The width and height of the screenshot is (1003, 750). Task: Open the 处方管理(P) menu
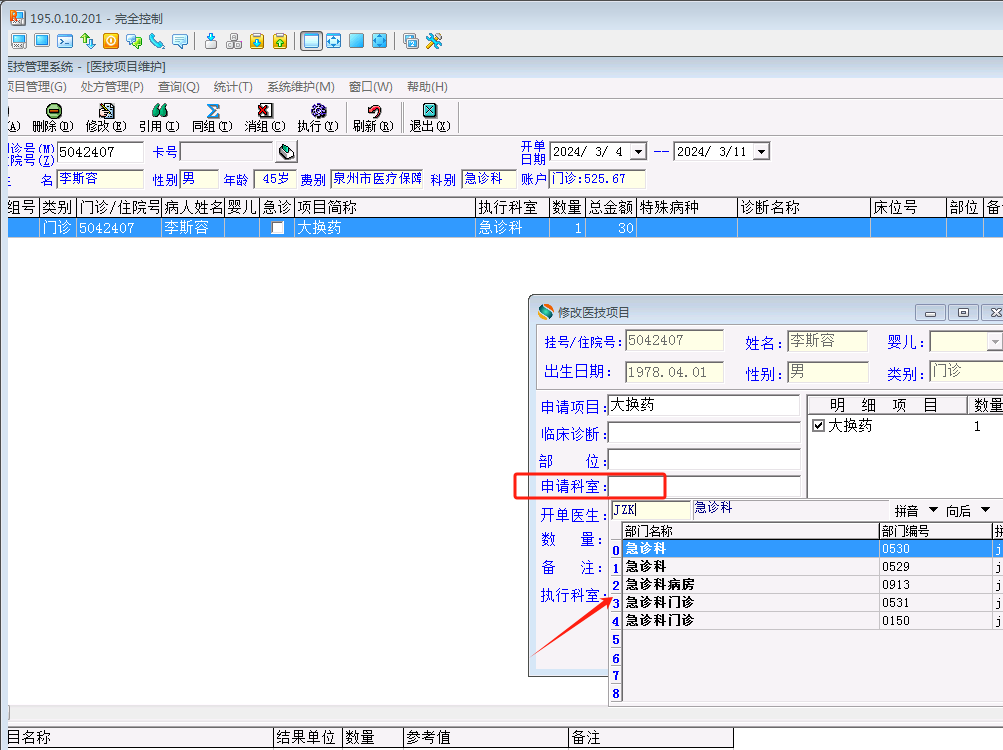(x=112, y=86)
